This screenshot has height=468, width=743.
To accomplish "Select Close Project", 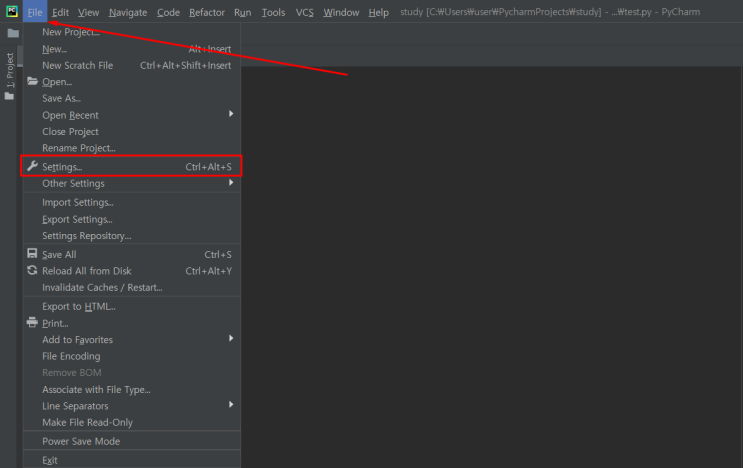I will (132, 132).
